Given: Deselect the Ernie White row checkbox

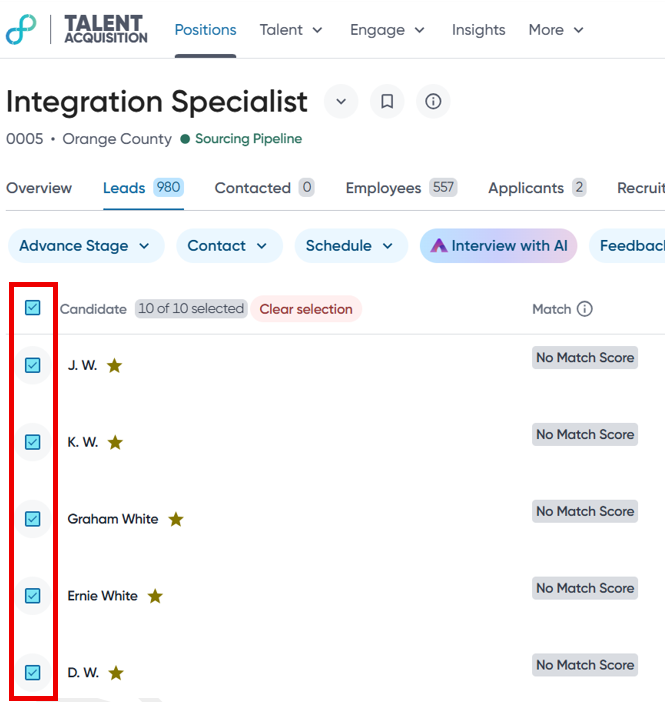Looking at the screenshot, I should click(x=33, y=596).
